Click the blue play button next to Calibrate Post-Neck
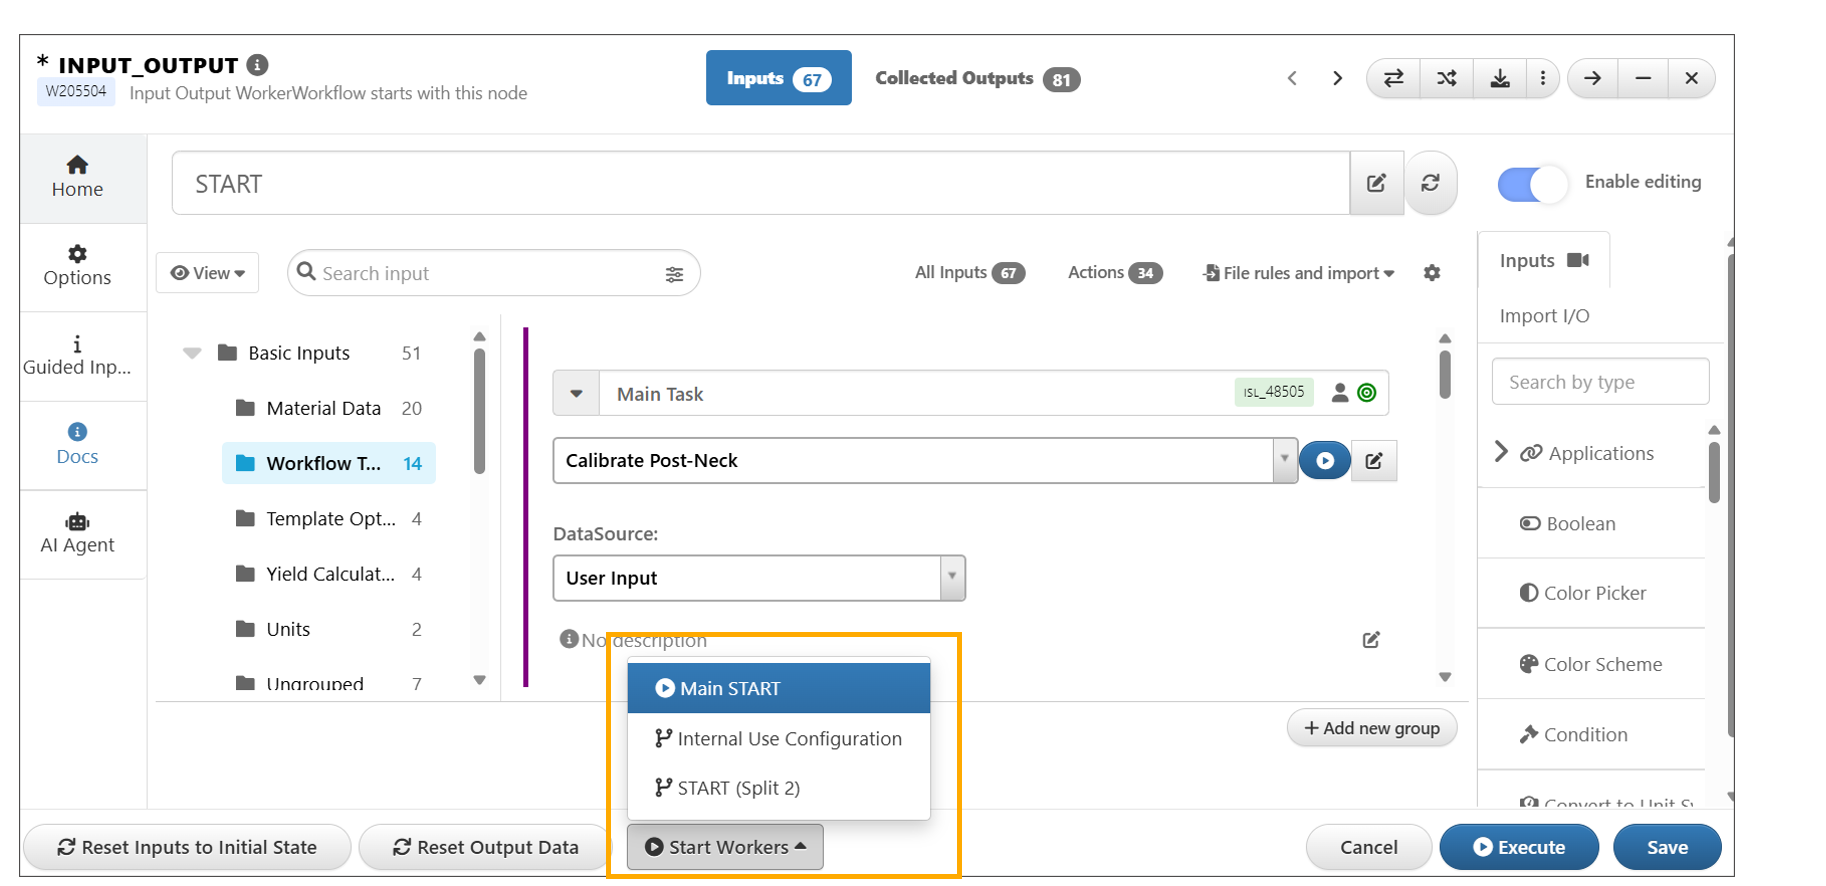The width and height of the screenshot is (1826, 886). coord(1324,461)
